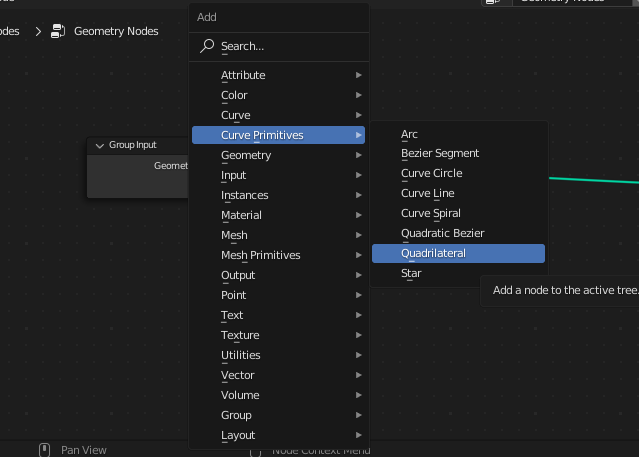Viewport: 639px width, 457px height.
Task: Open the Material submenu
Action: click(279, 215)
